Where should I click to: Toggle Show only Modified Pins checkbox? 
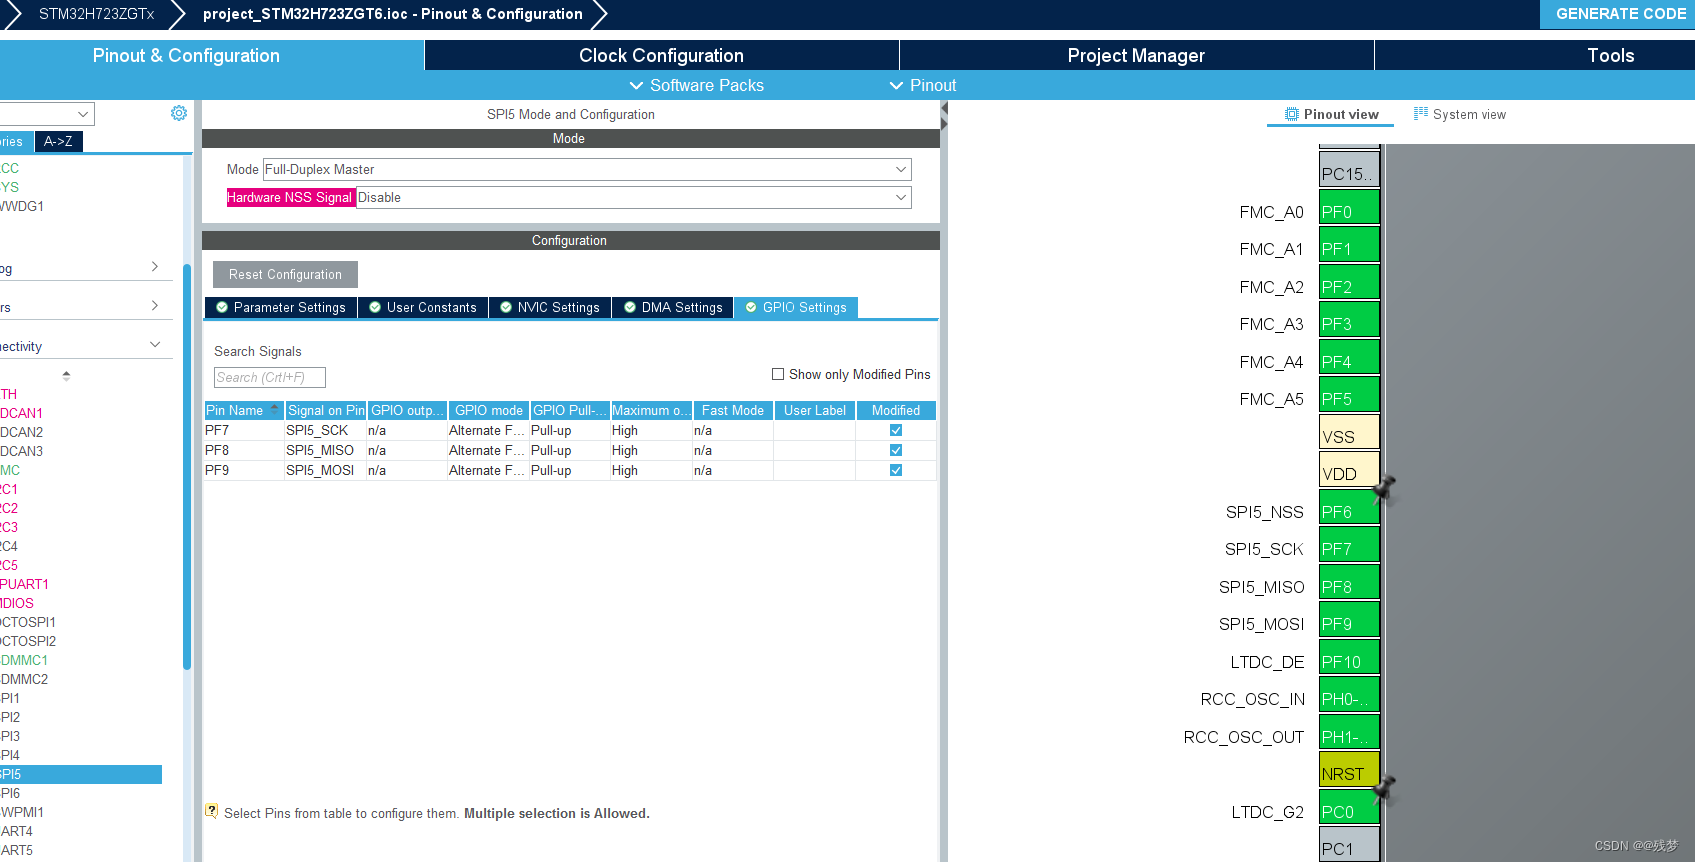point(778,374)
